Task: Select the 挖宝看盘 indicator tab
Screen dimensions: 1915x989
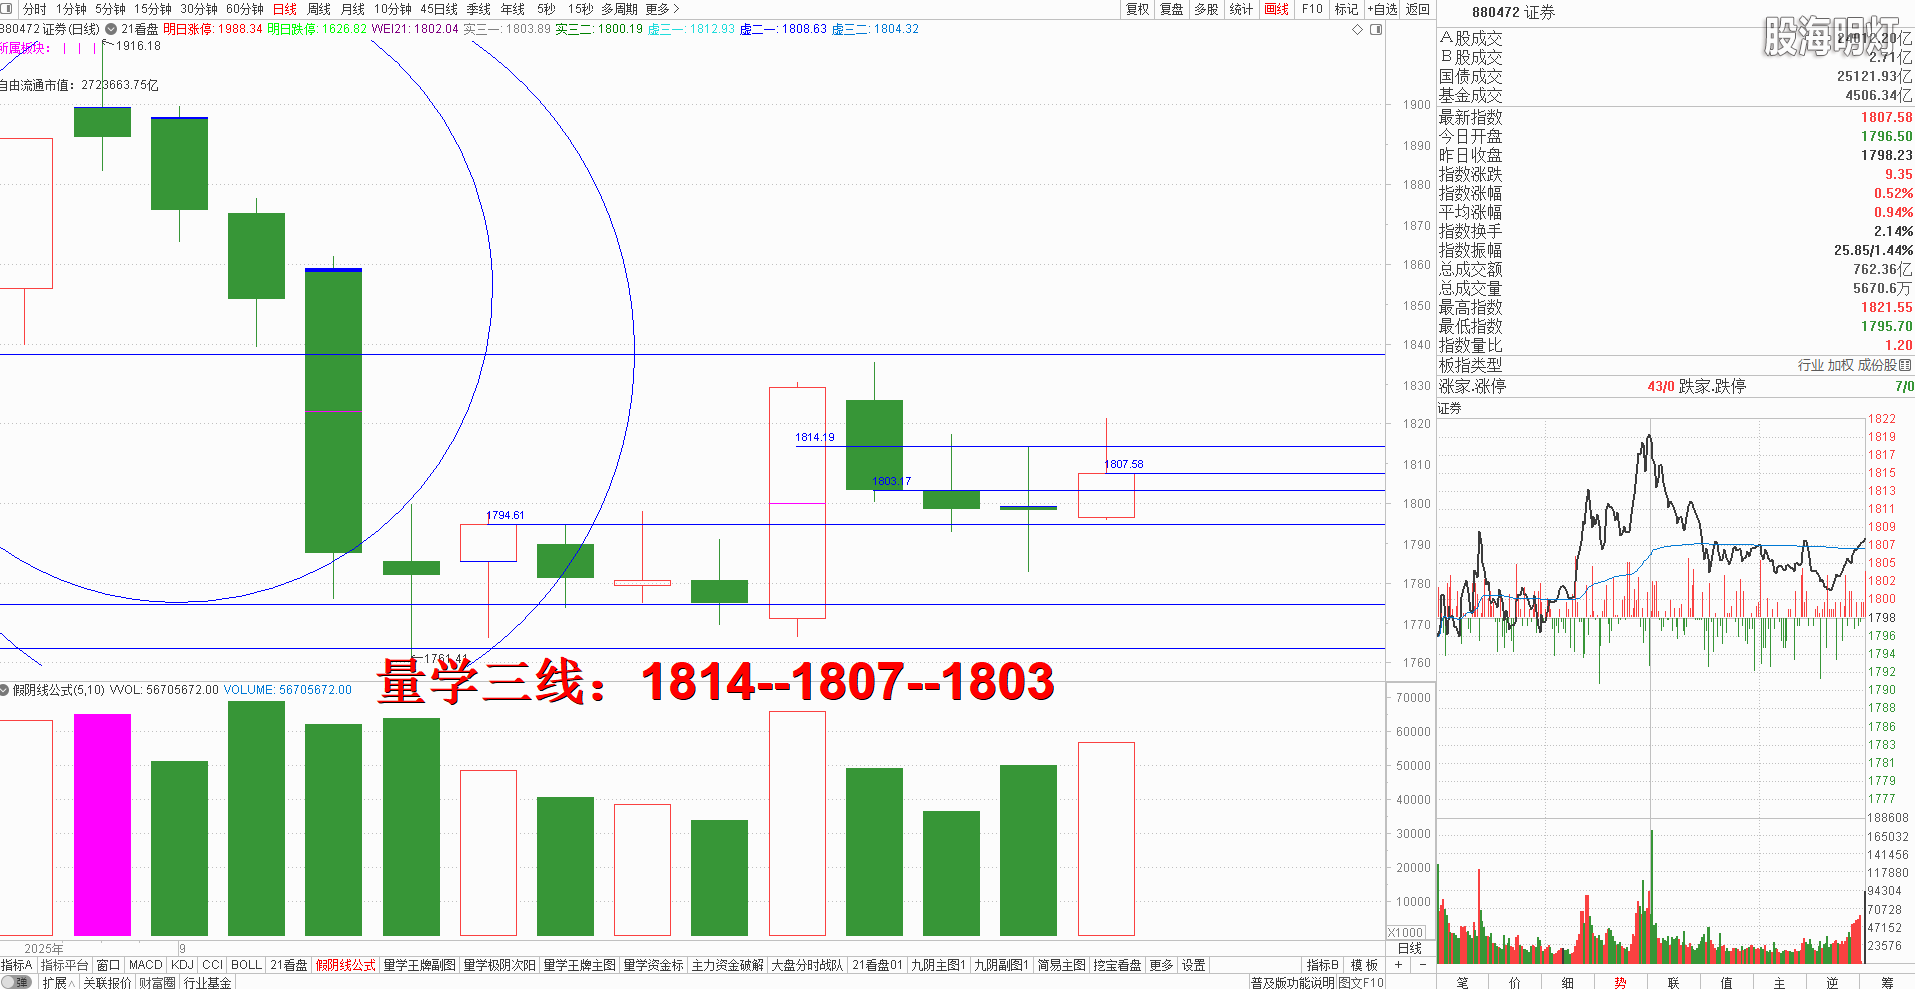Action: tap(1118, 965)
